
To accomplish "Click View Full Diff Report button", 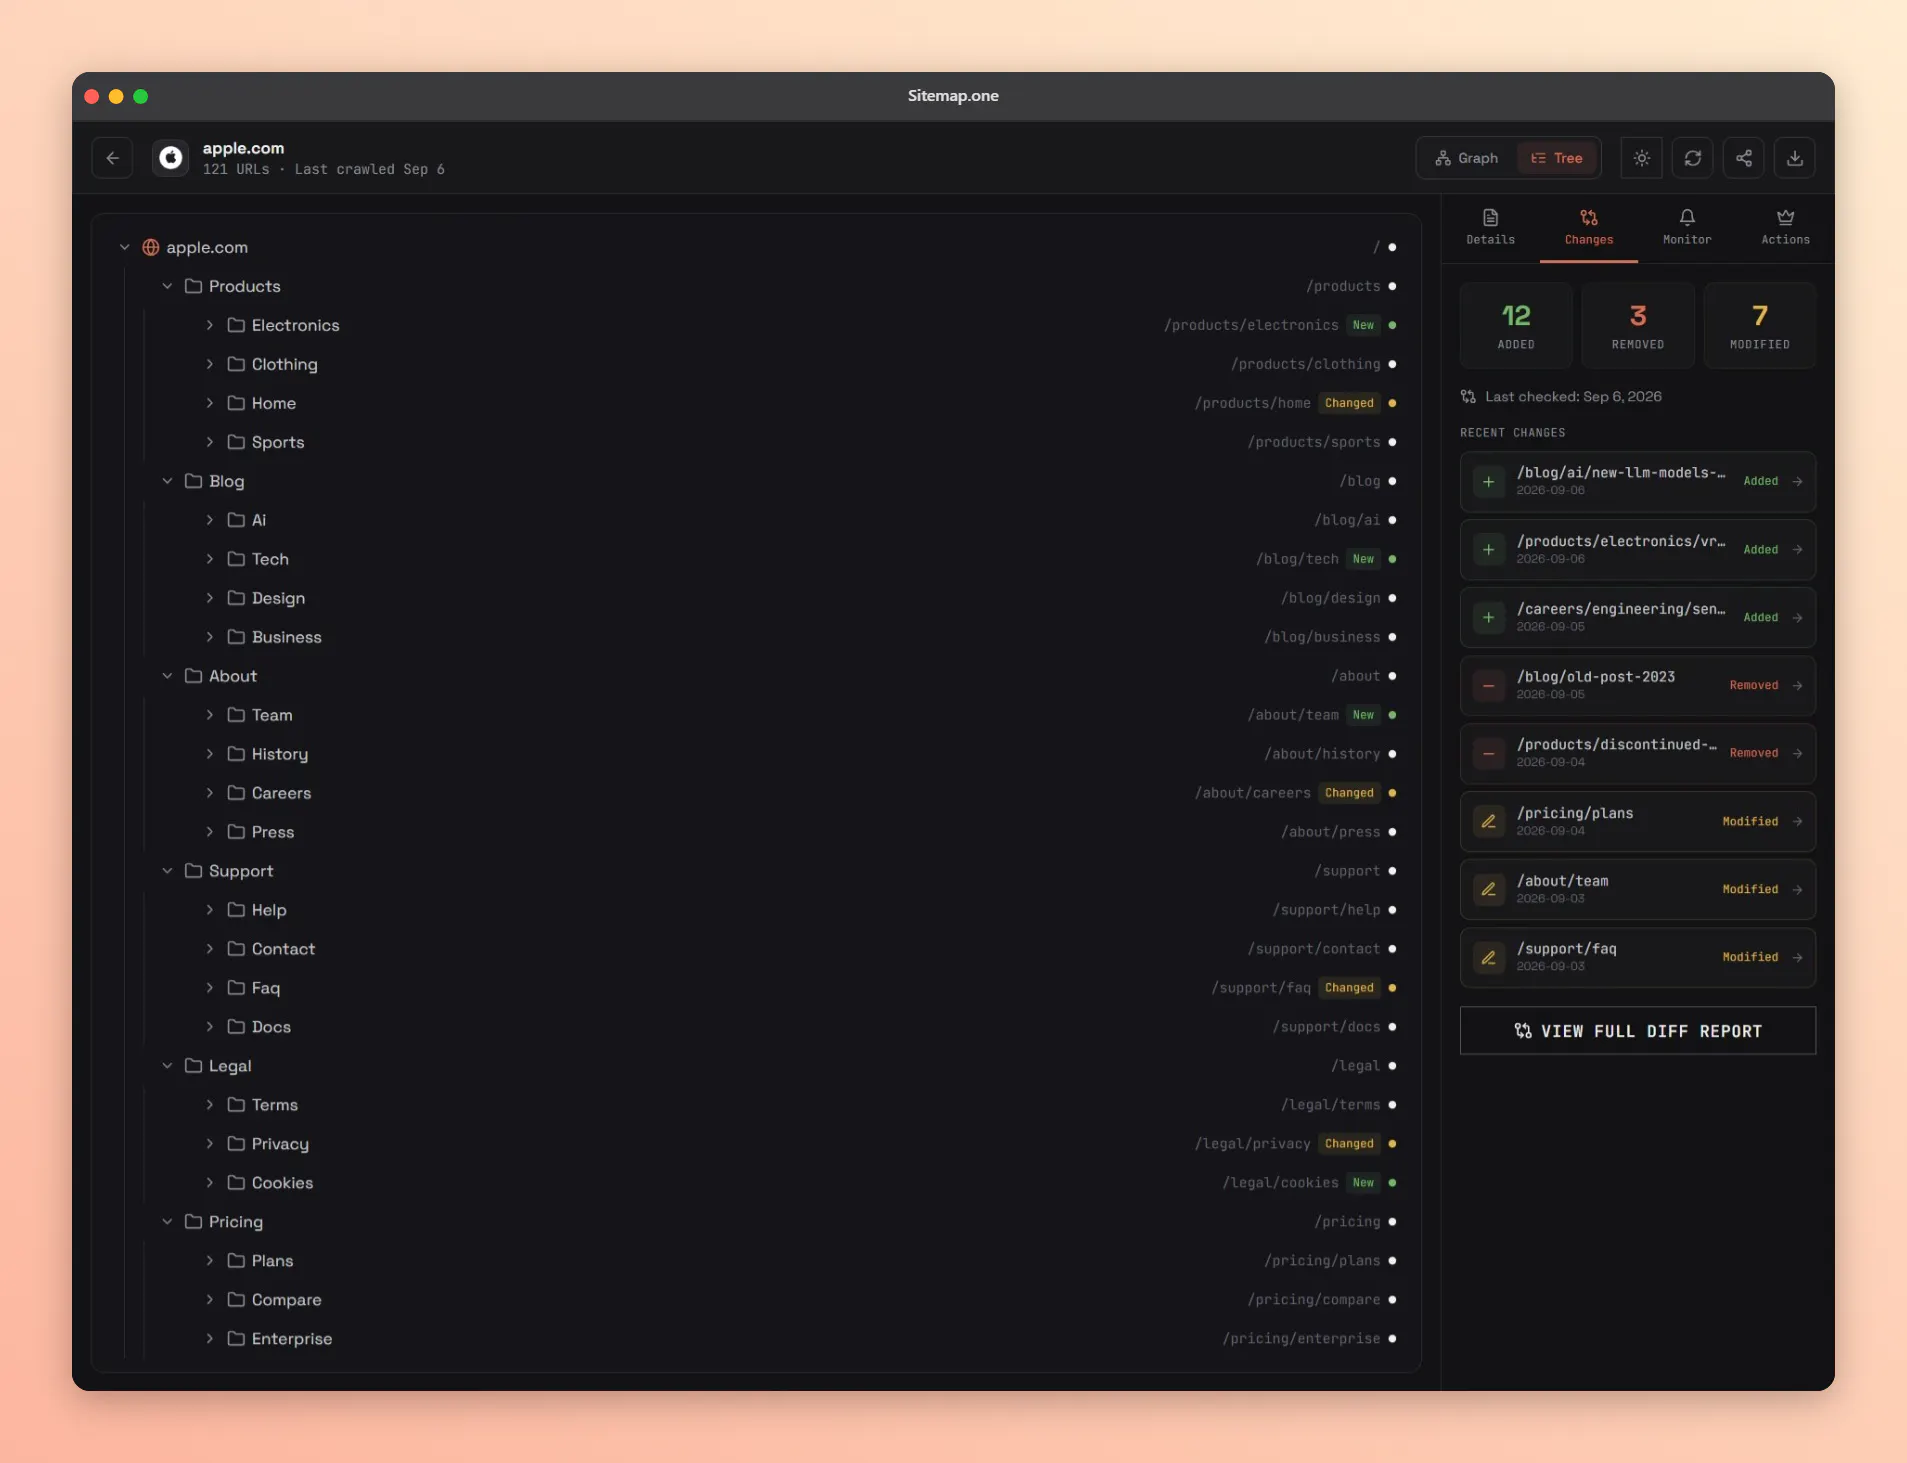I will tap(1637, 1031).
